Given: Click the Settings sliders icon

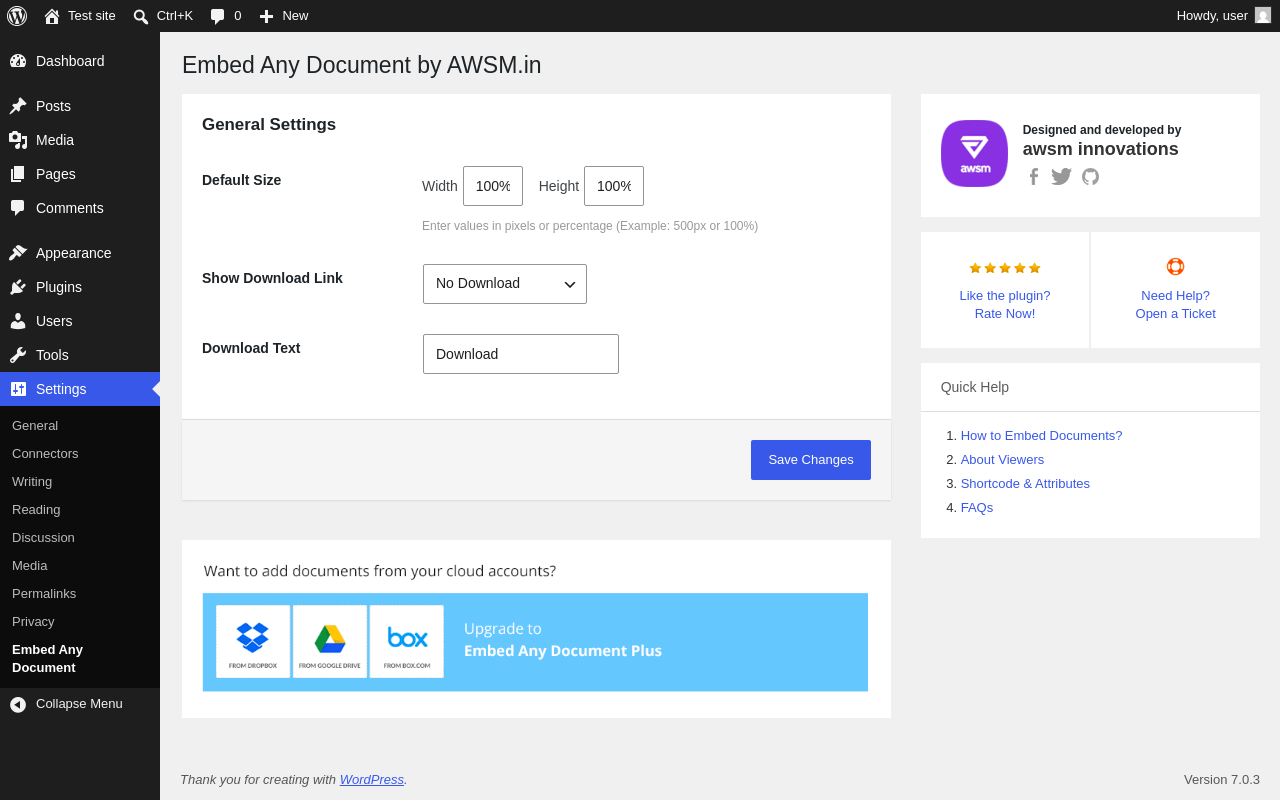Looking at the screenshot, I should click(x=18, y=389).
